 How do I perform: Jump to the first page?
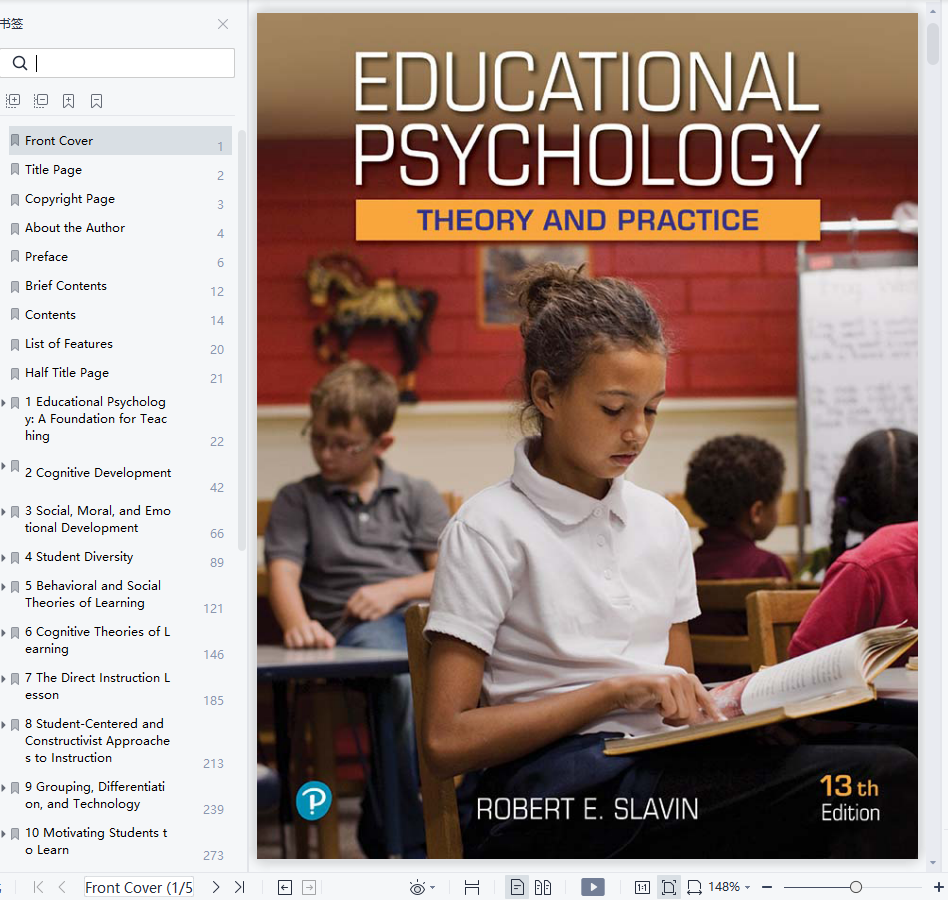(39, 887)
